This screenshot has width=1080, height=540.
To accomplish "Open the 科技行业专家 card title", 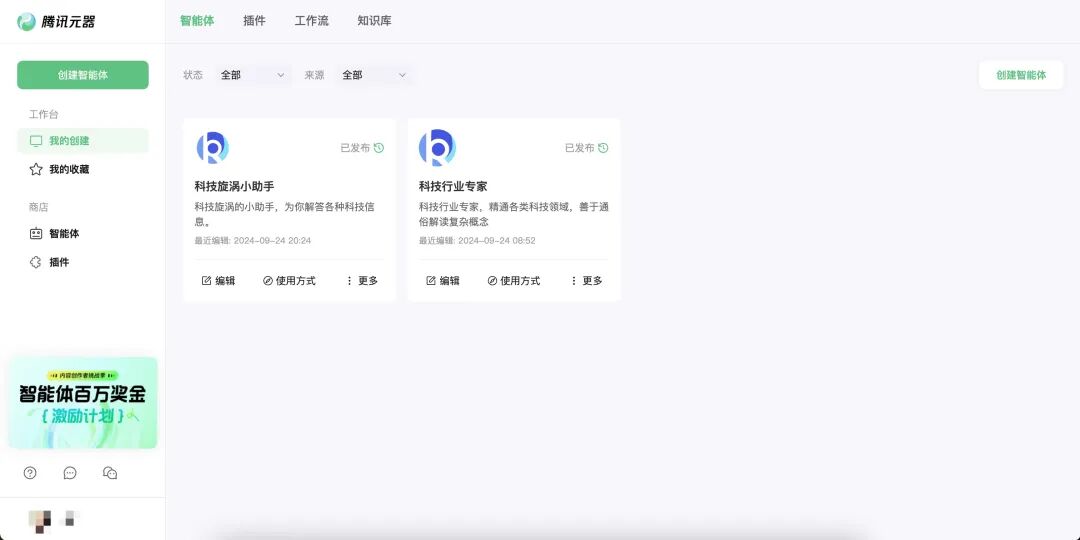I will [x=453, y=187].
